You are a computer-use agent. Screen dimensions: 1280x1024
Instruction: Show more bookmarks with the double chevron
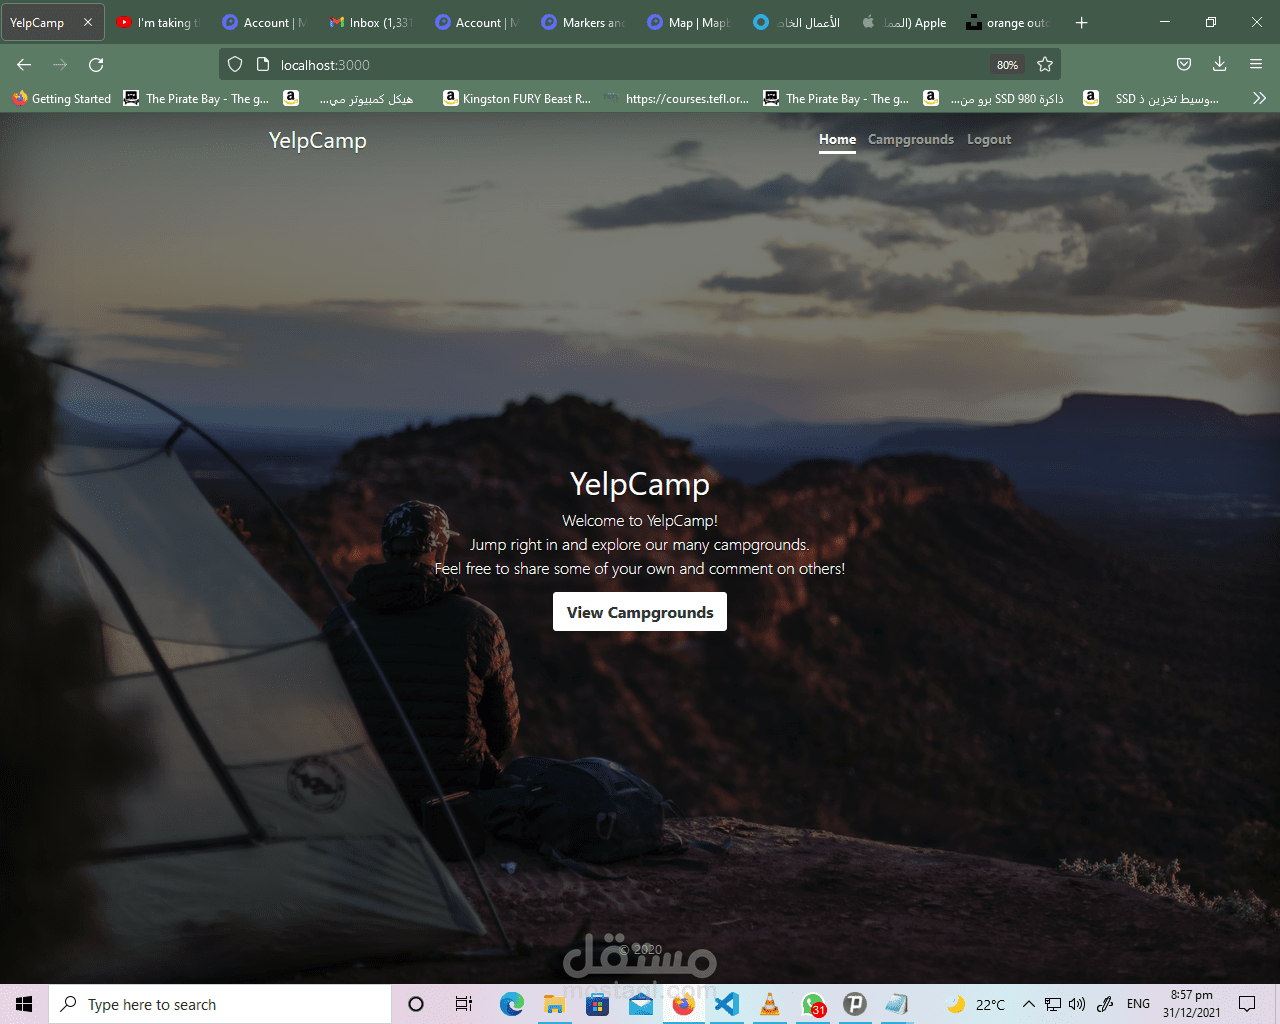[1259, 98]
